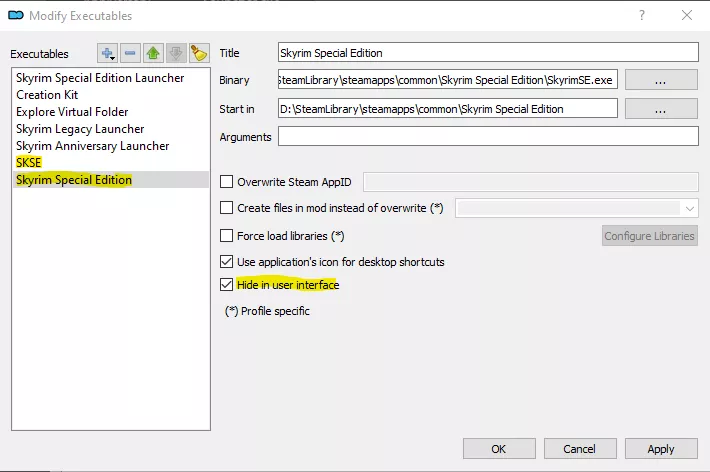Move executable up with green arrow
This screenshot has width=710, height=472.
[153, 53]
